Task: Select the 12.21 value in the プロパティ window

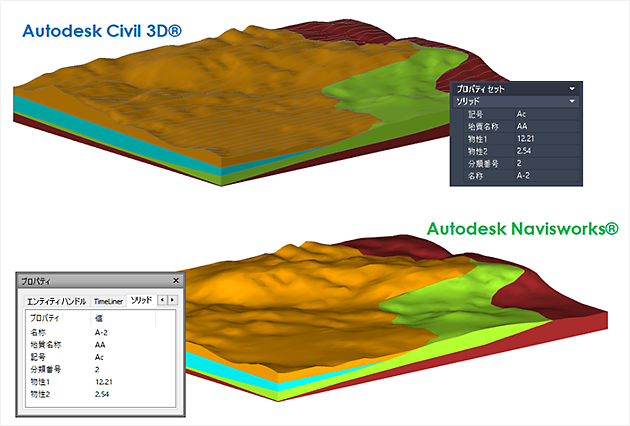Action: (104, 382)
